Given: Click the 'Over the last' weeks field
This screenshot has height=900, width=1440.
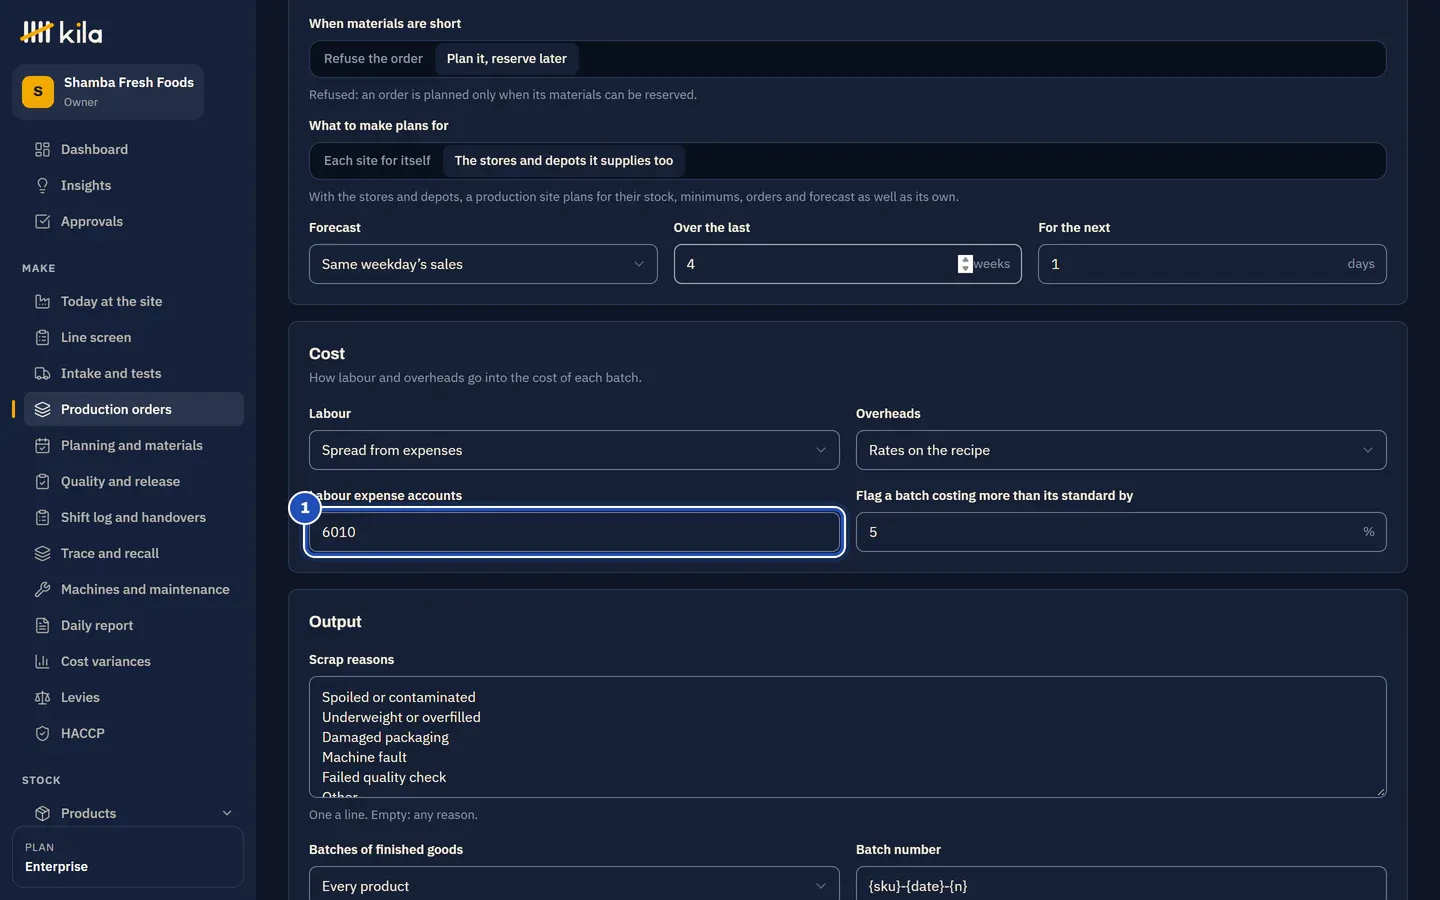Looking at the screenshot, I should pyautogui.click(x=848, y=264).
